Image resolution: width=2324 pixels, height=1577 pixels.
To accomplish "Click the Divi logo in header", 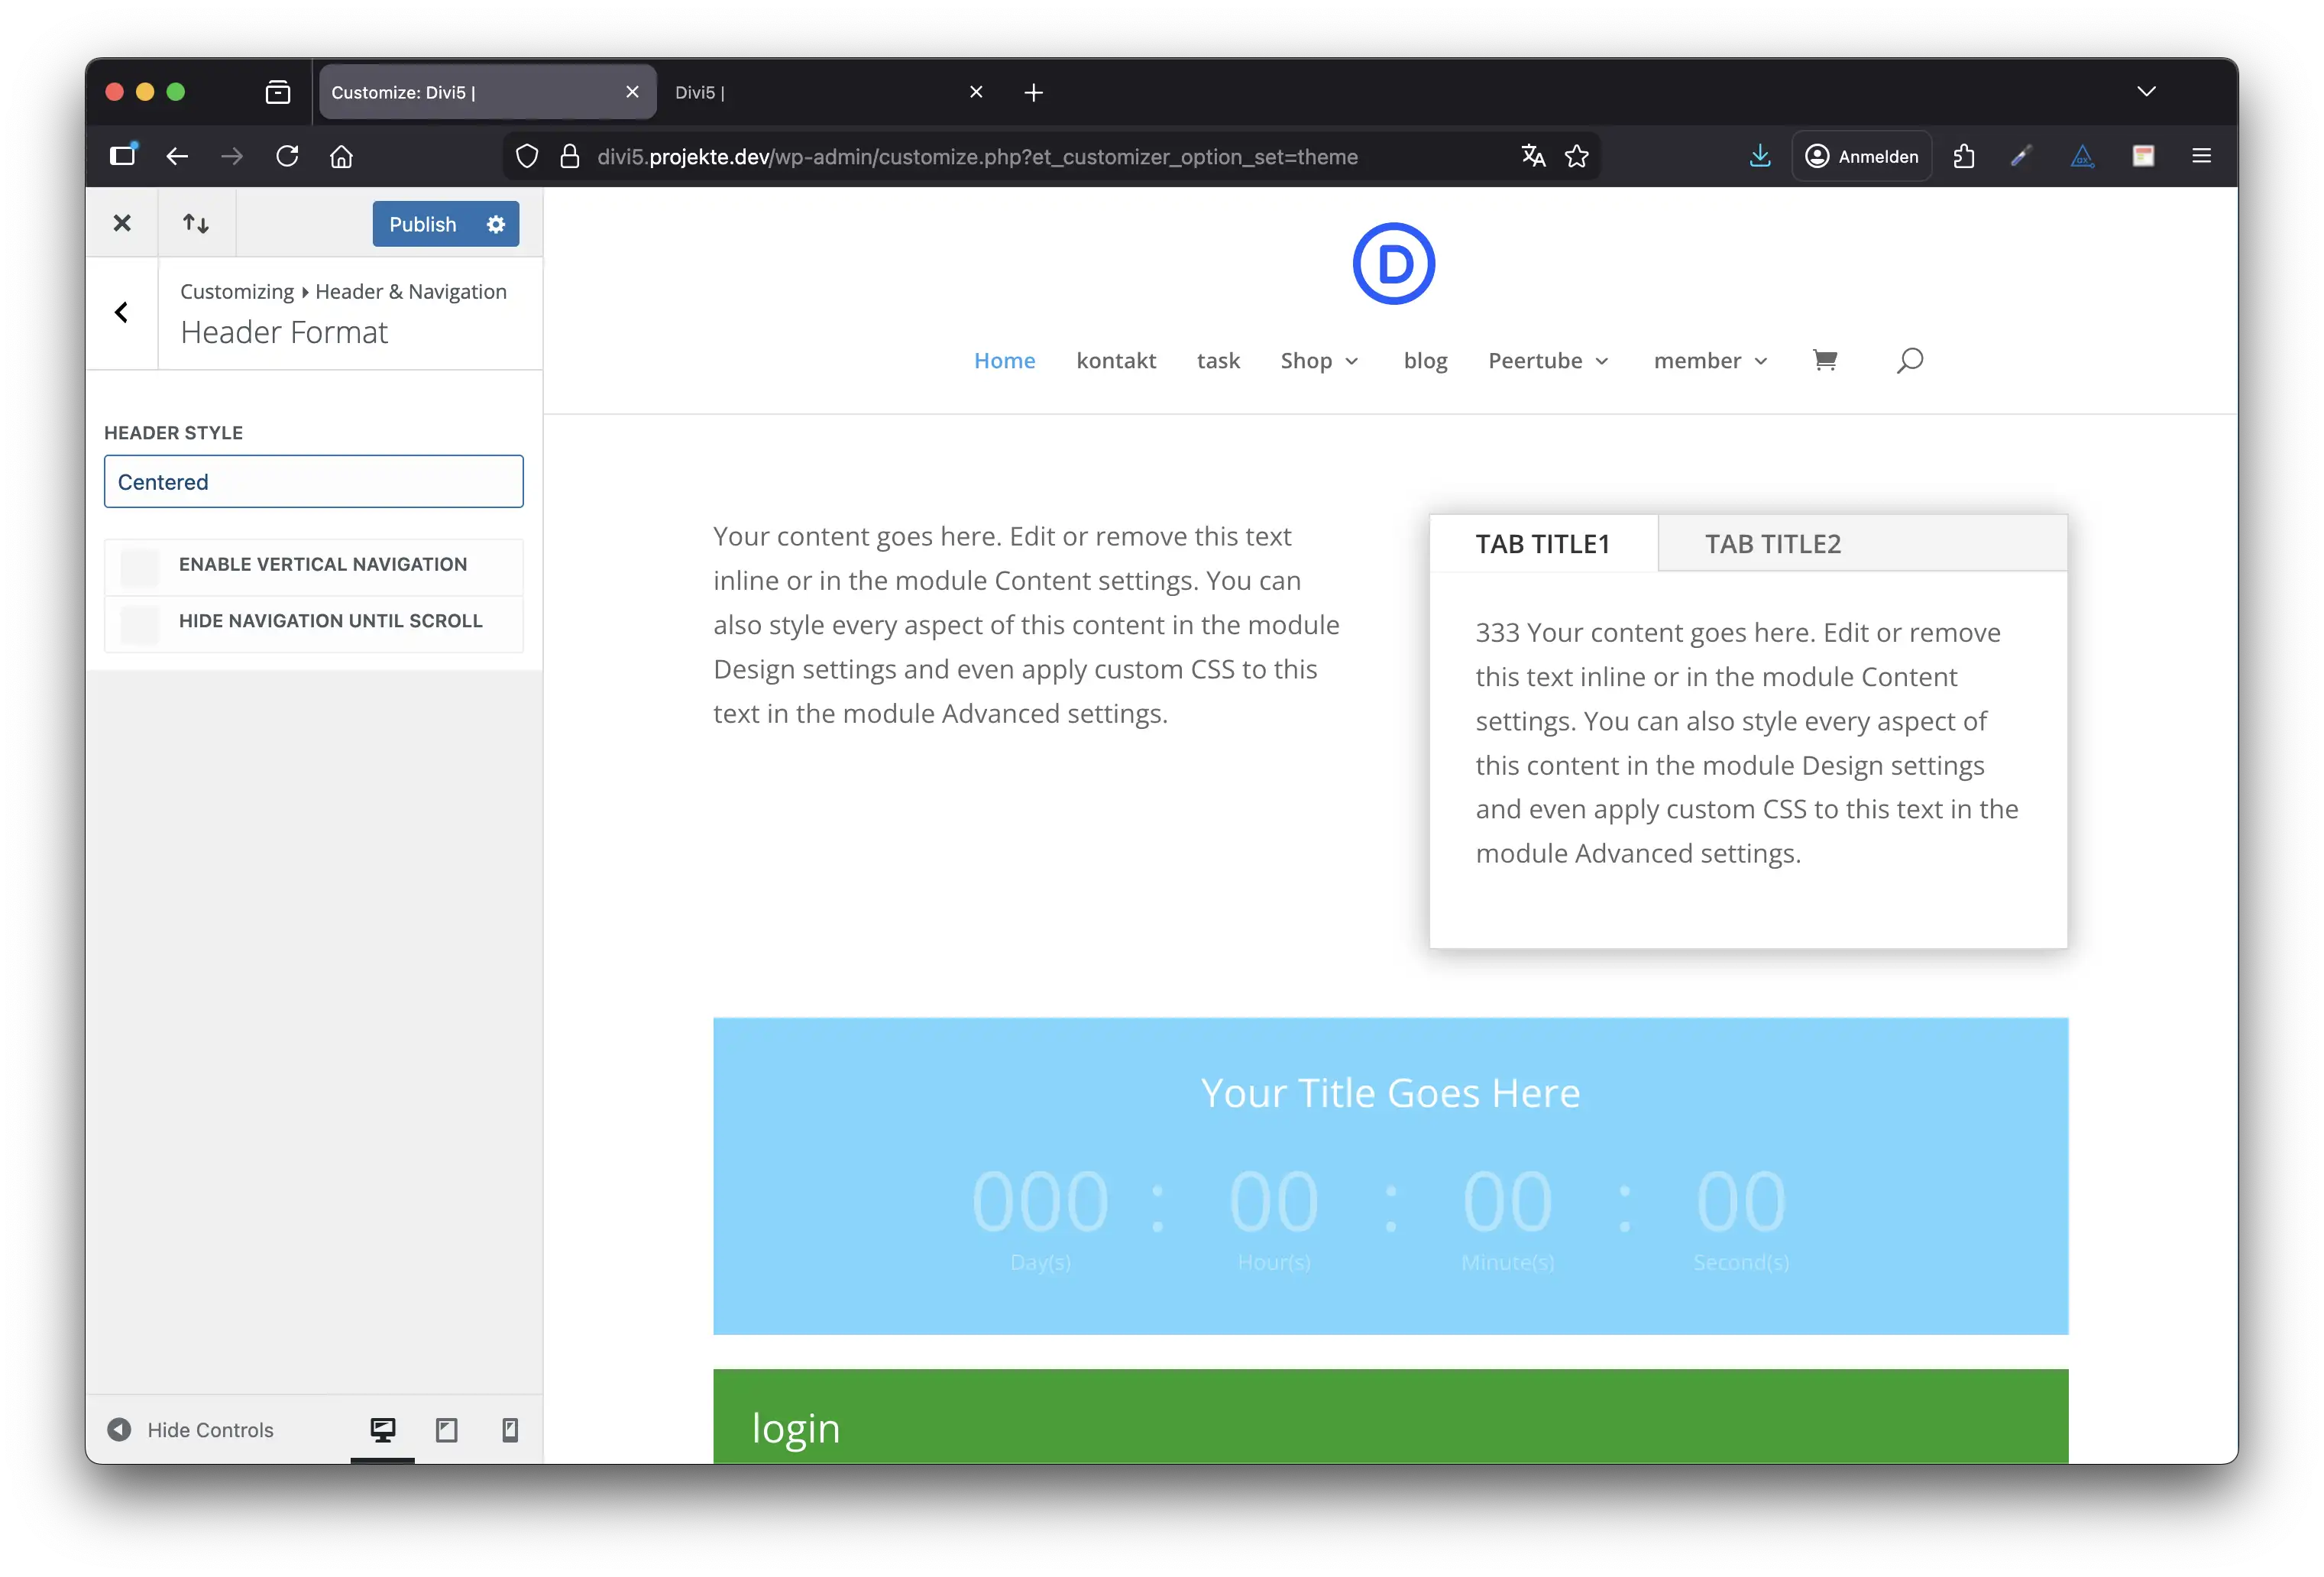I will pyautogui.click(x=1393, y=264).
